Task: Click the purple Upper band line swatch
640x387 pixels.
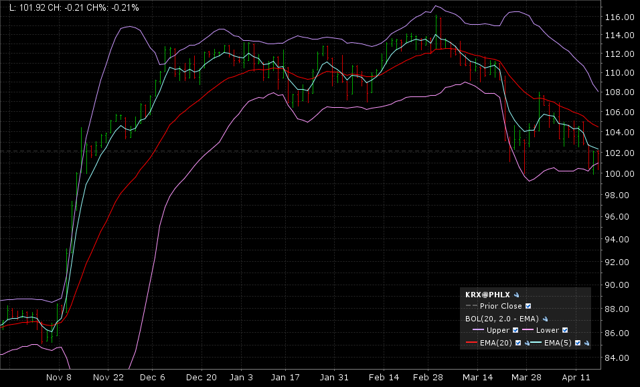Action: click(478, 330)
